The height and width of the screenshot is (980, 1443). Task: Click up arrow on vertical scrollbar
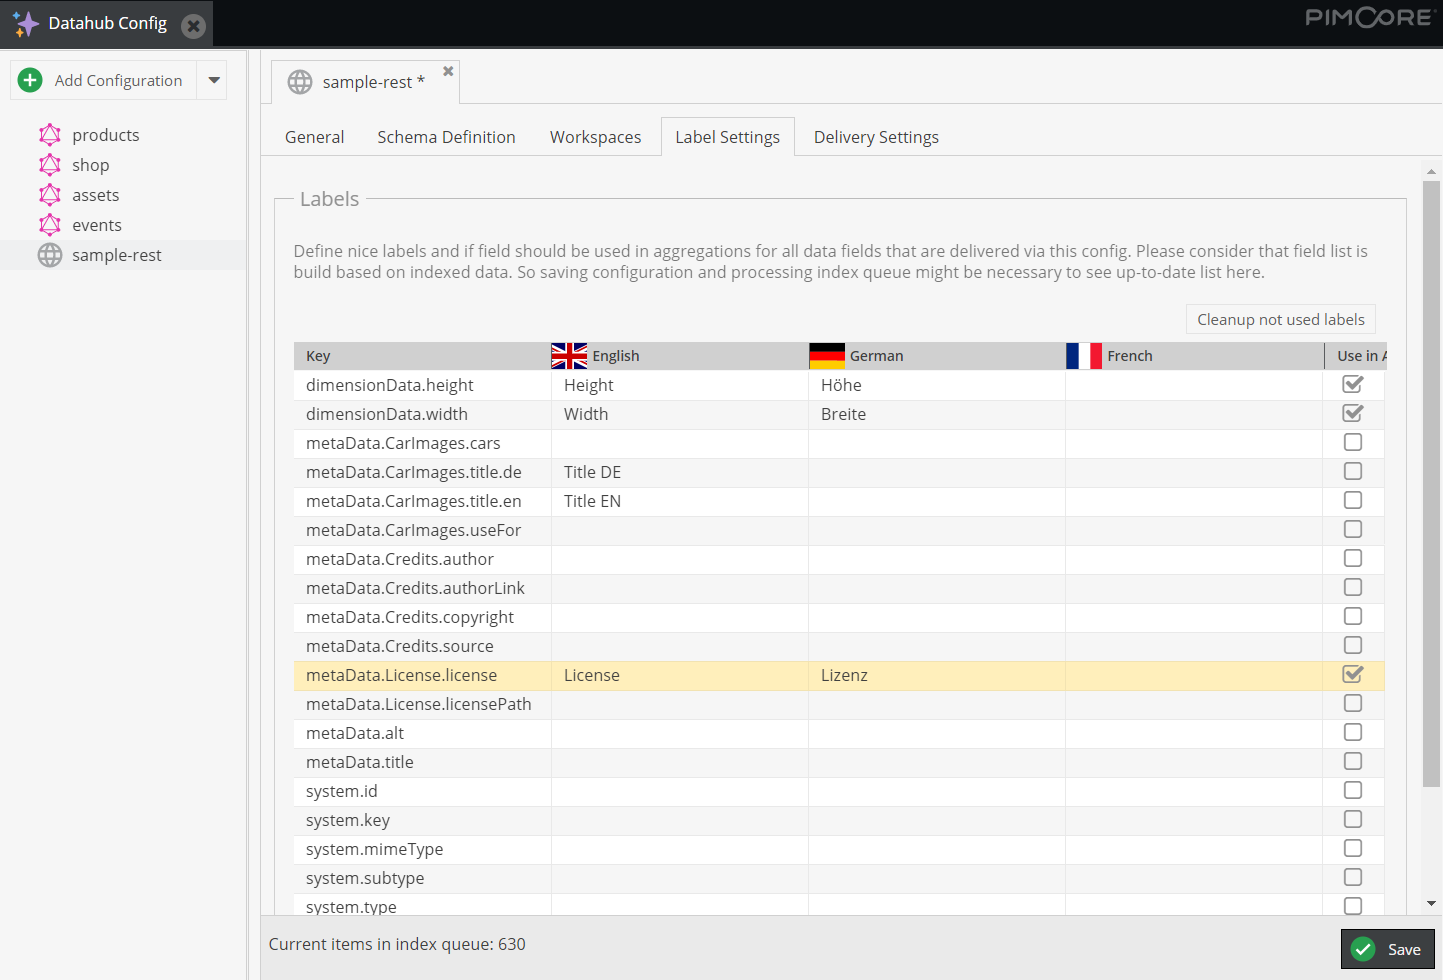(x=1431, y=172)
